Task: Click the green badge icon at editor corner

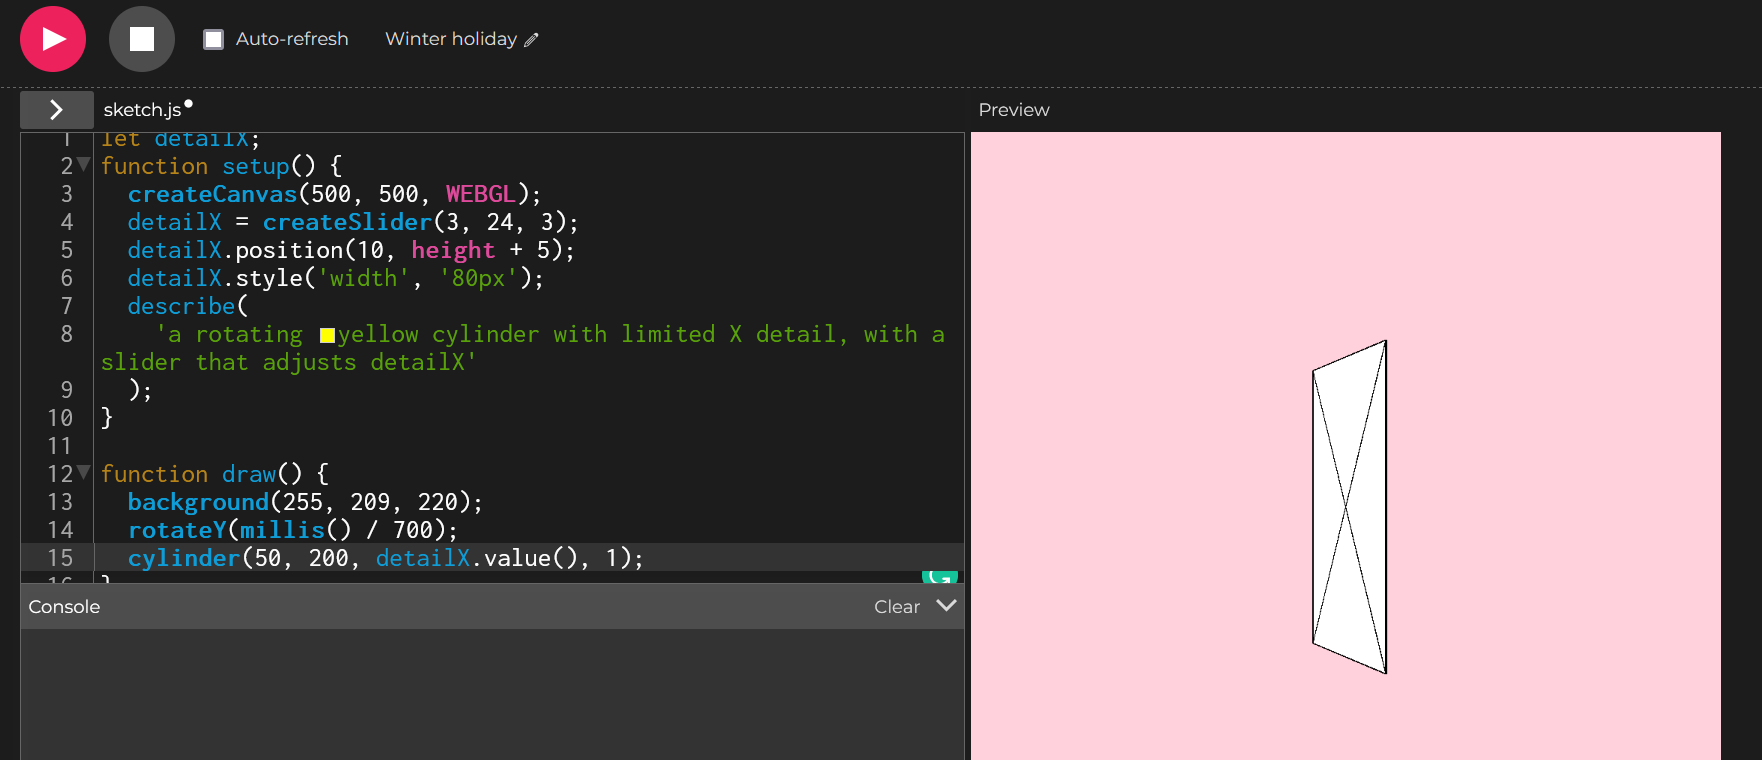Action: point(939,576)
